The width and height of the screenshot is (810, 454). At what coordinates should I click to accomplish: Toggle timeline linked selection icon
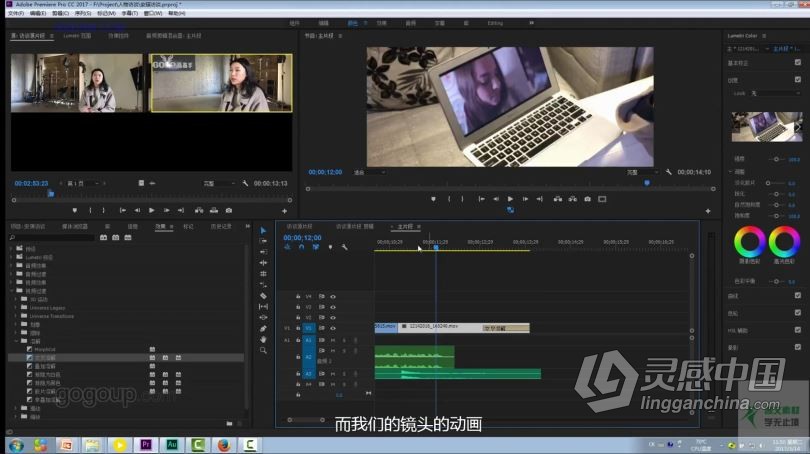(316, 247)
